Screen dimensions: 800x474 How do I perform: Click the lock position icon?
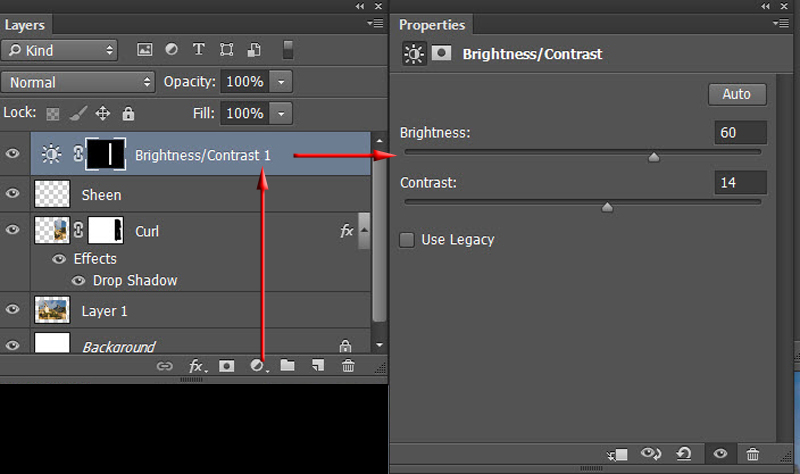[102, 114]
